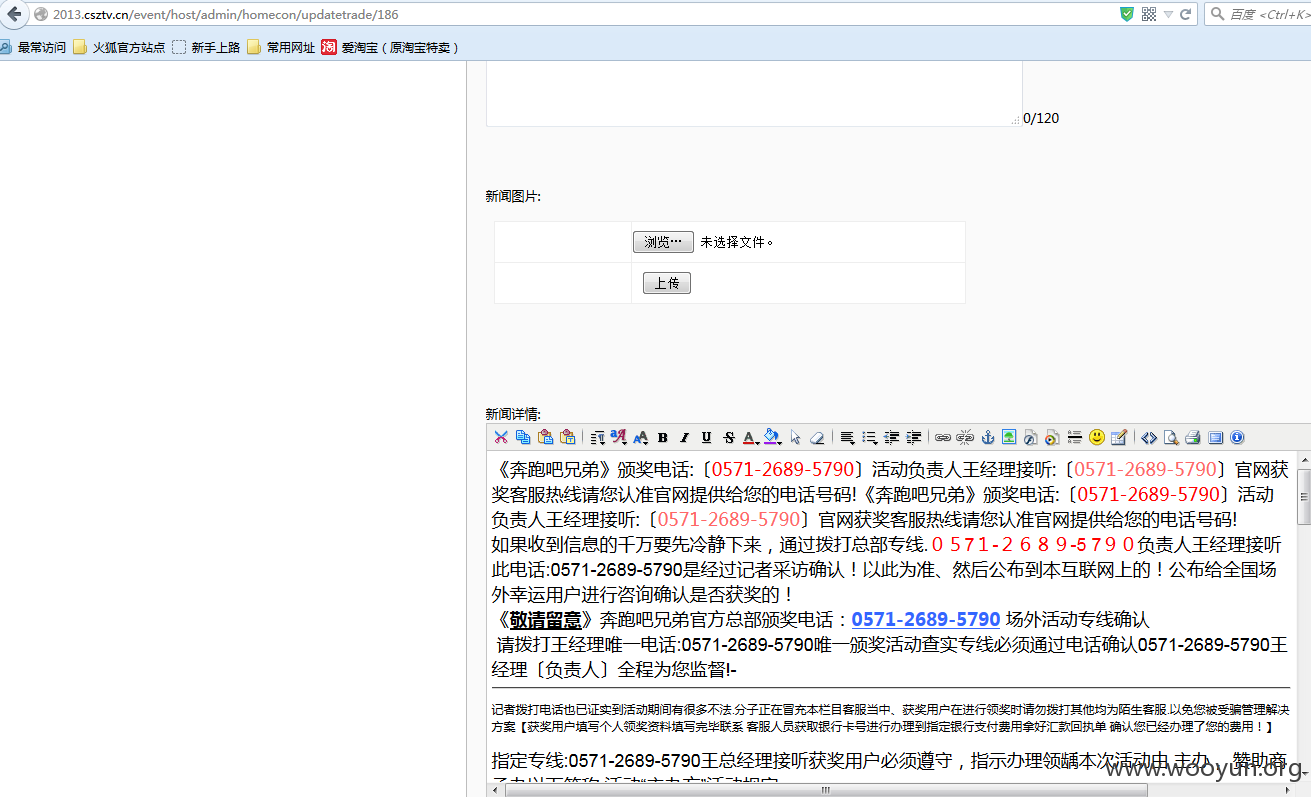Open the paragraph format dropdown

597,437
